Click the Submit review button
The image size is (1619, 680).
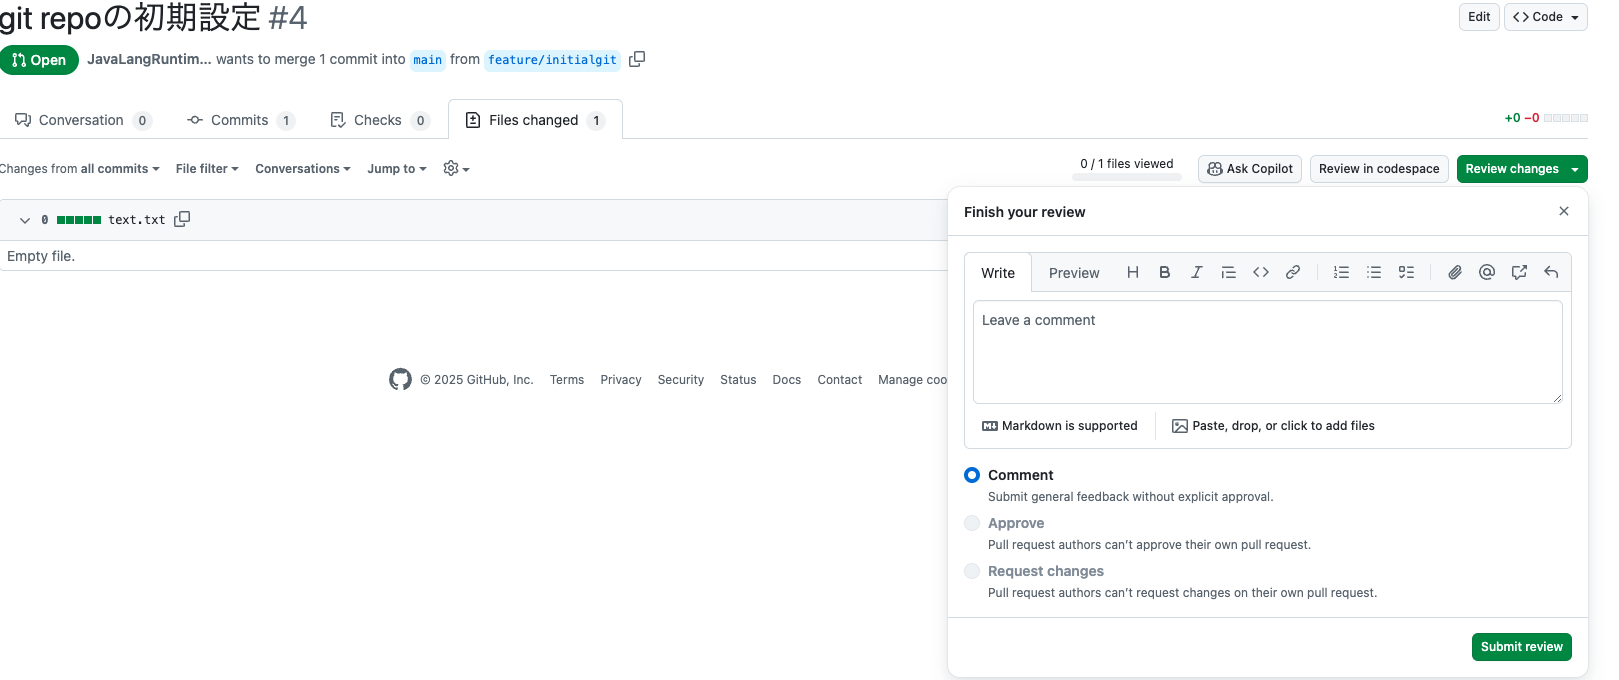[x=1521, y=647]
